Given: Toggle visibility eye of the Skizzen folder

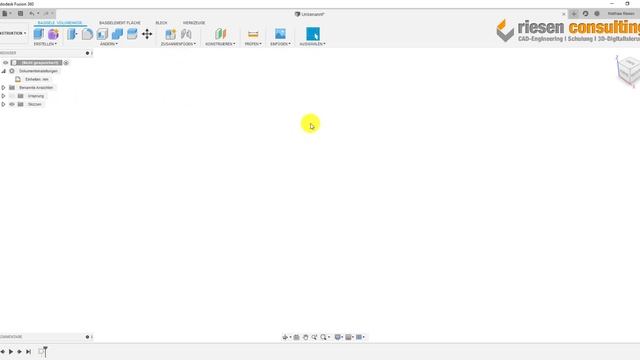Looking at the screenshot, I should click(12, 104).
